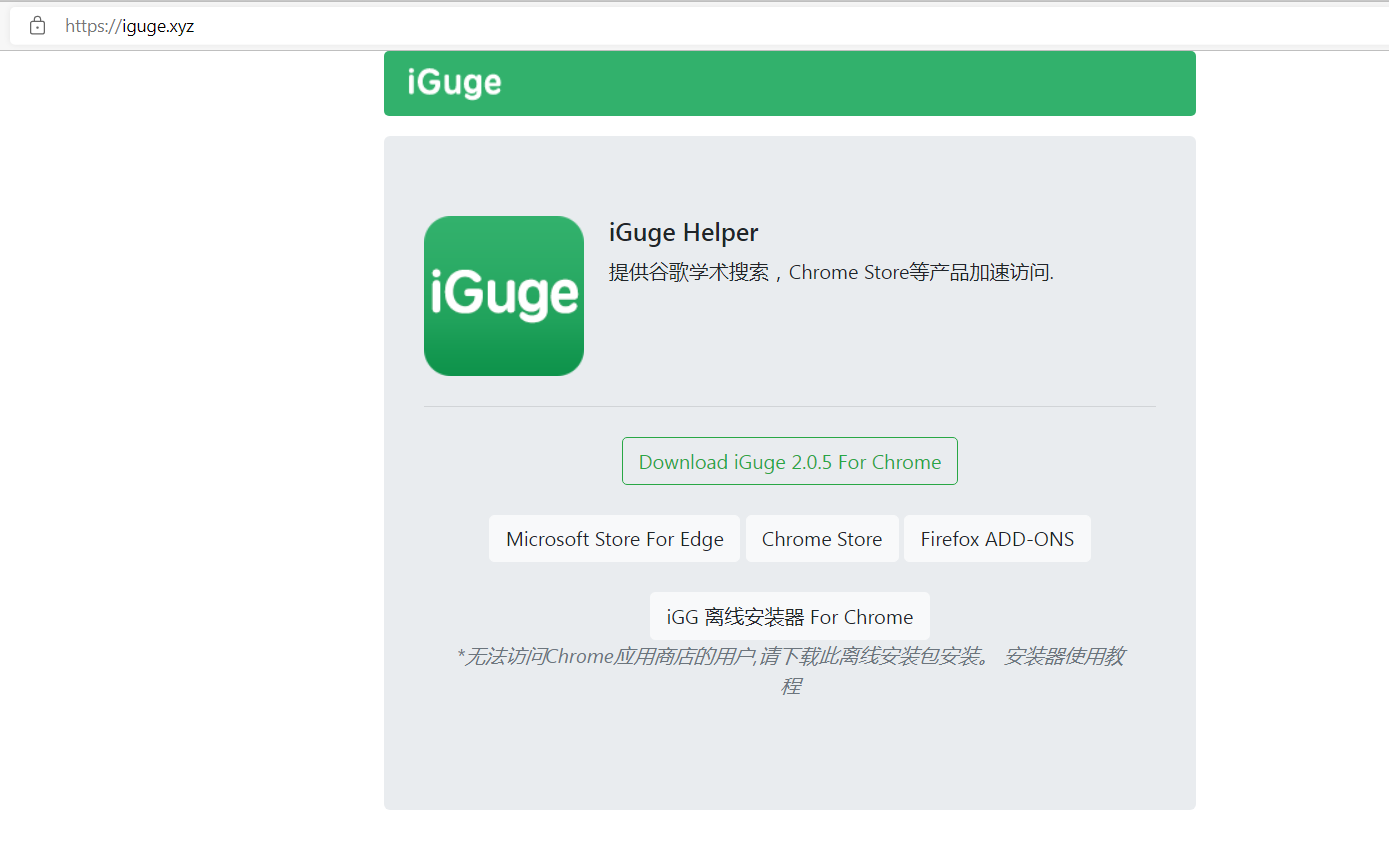The height and width of the screenshot is (861, 1389).
Task: Click the iguge.xyz address bar URL
Action: pyautogui.click(x=130, y=26)
